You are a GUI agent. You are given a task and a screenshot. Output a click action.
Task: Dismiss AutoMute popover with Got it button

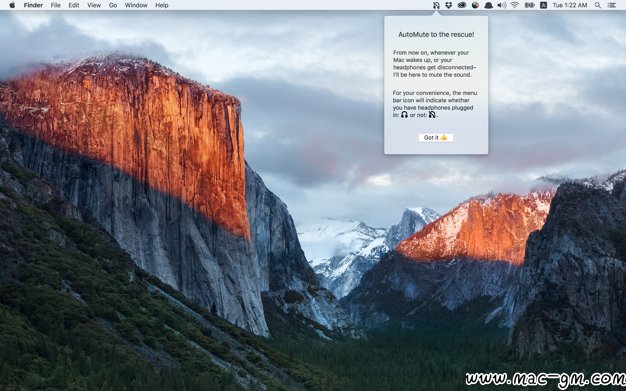click(x=436, y=137)
